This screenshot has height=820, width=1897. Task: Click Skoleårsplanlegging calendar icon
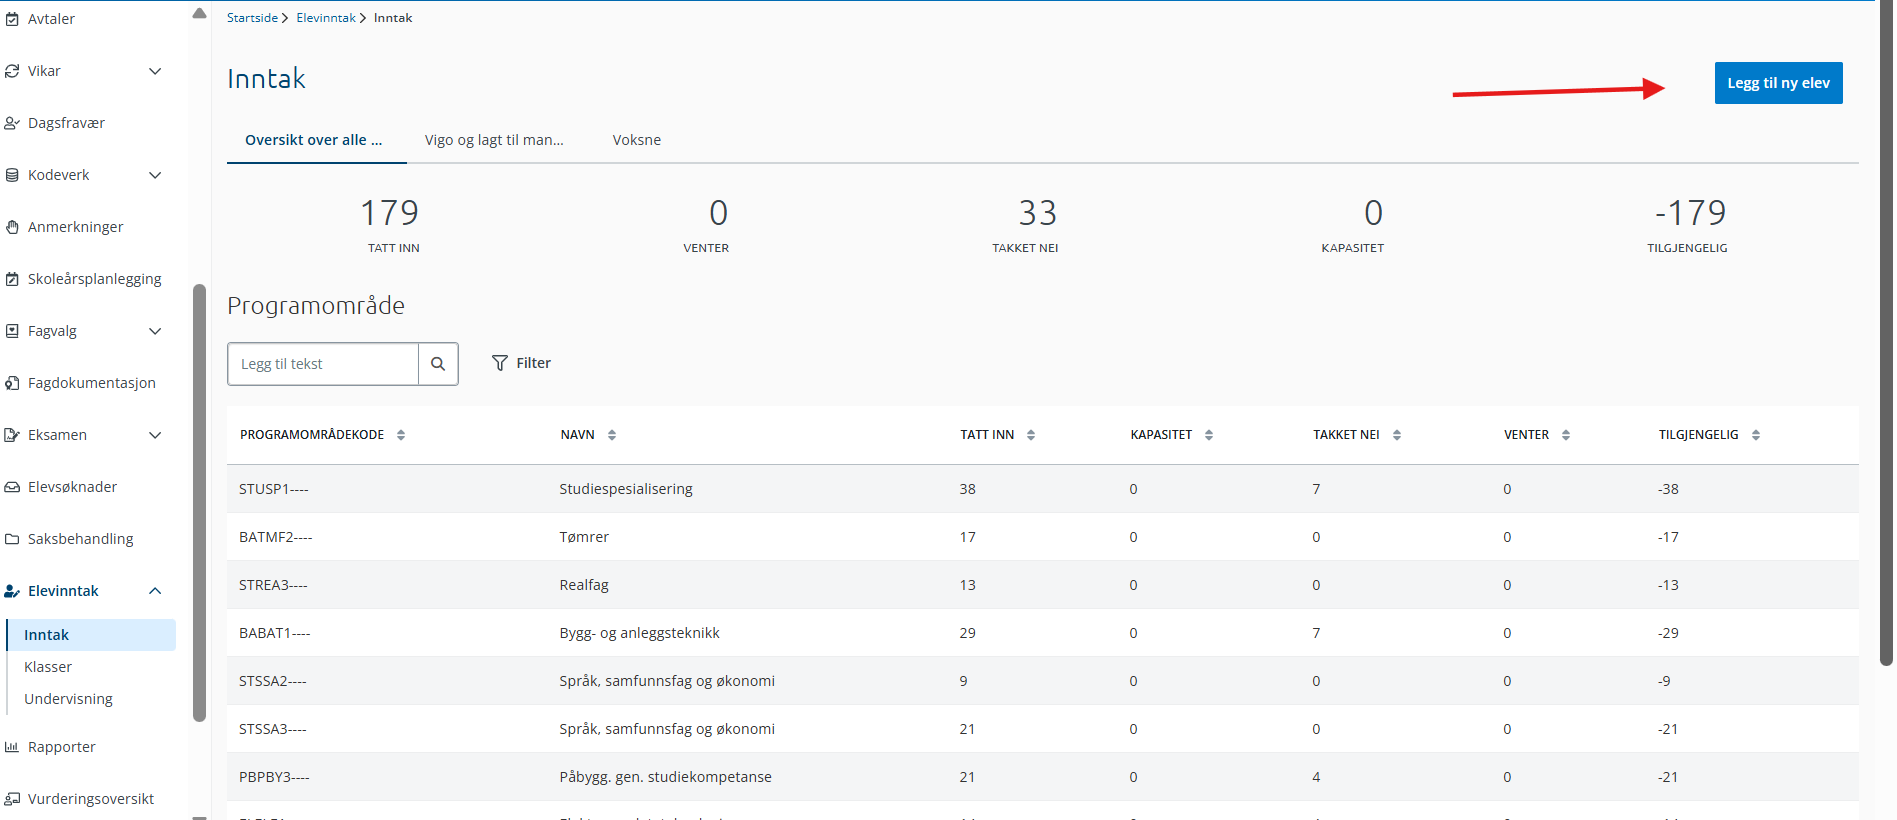pyautogui.click(x=12, y=279)
